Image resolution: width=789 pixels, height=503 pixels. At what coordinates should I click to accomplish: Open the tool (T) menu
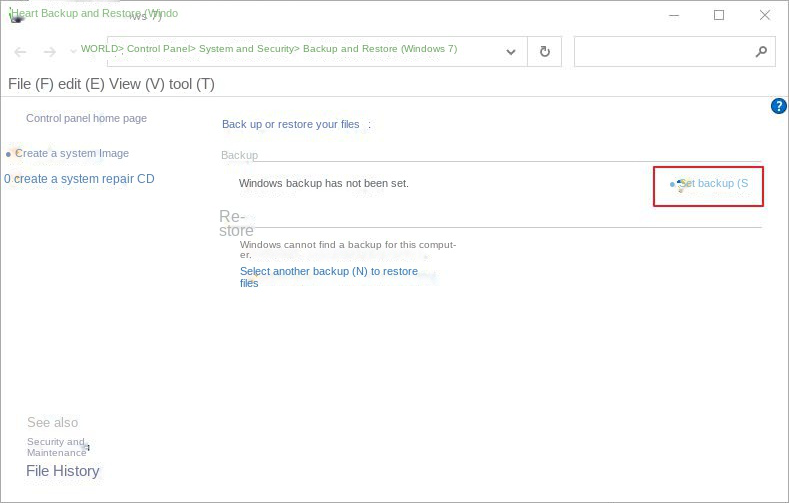pos(192,84)
